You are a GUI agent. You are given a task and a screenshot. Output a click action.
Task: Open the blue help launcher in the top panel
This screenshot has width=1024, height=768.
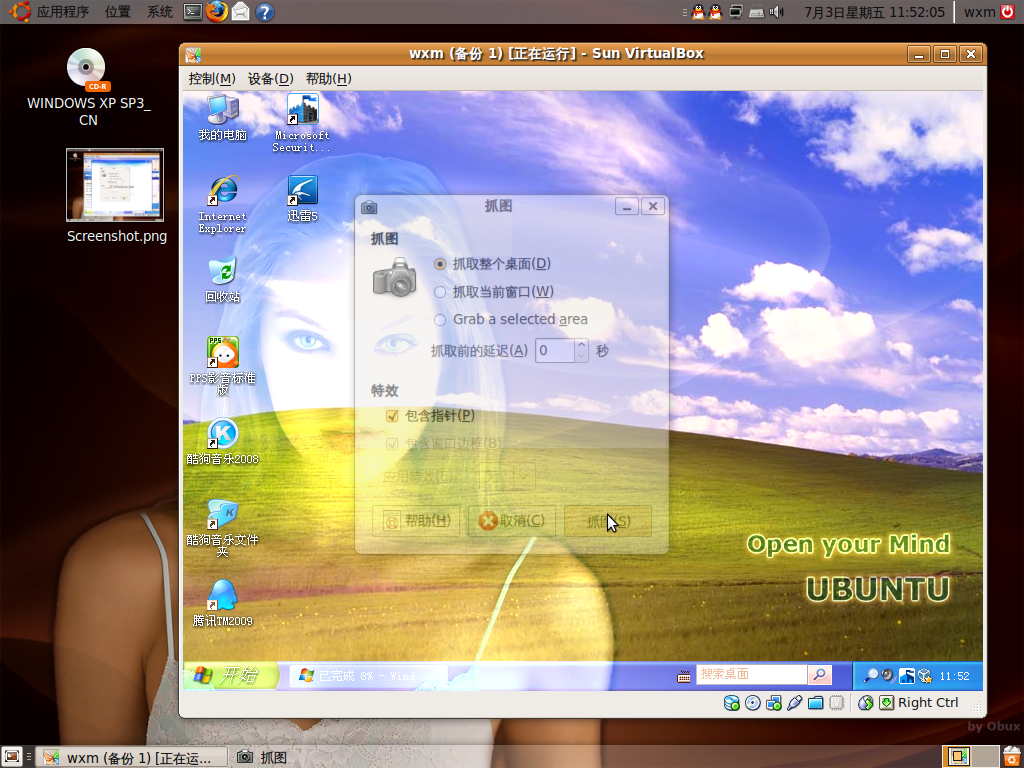(264, 12)
